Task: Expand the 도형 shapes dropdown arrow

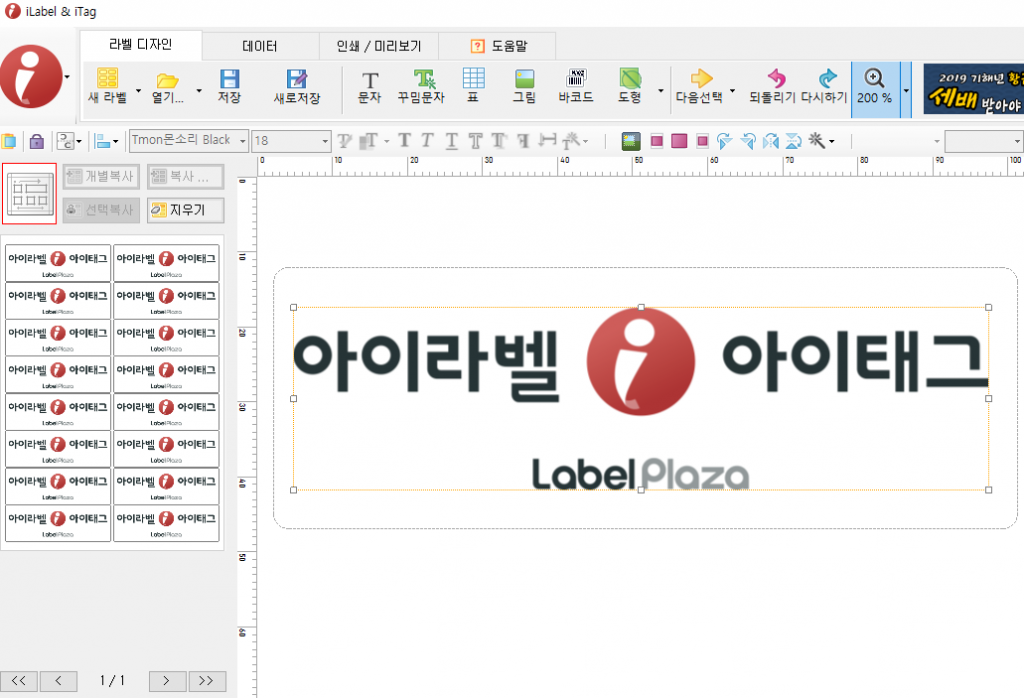Action: click(x=661, y=91)
